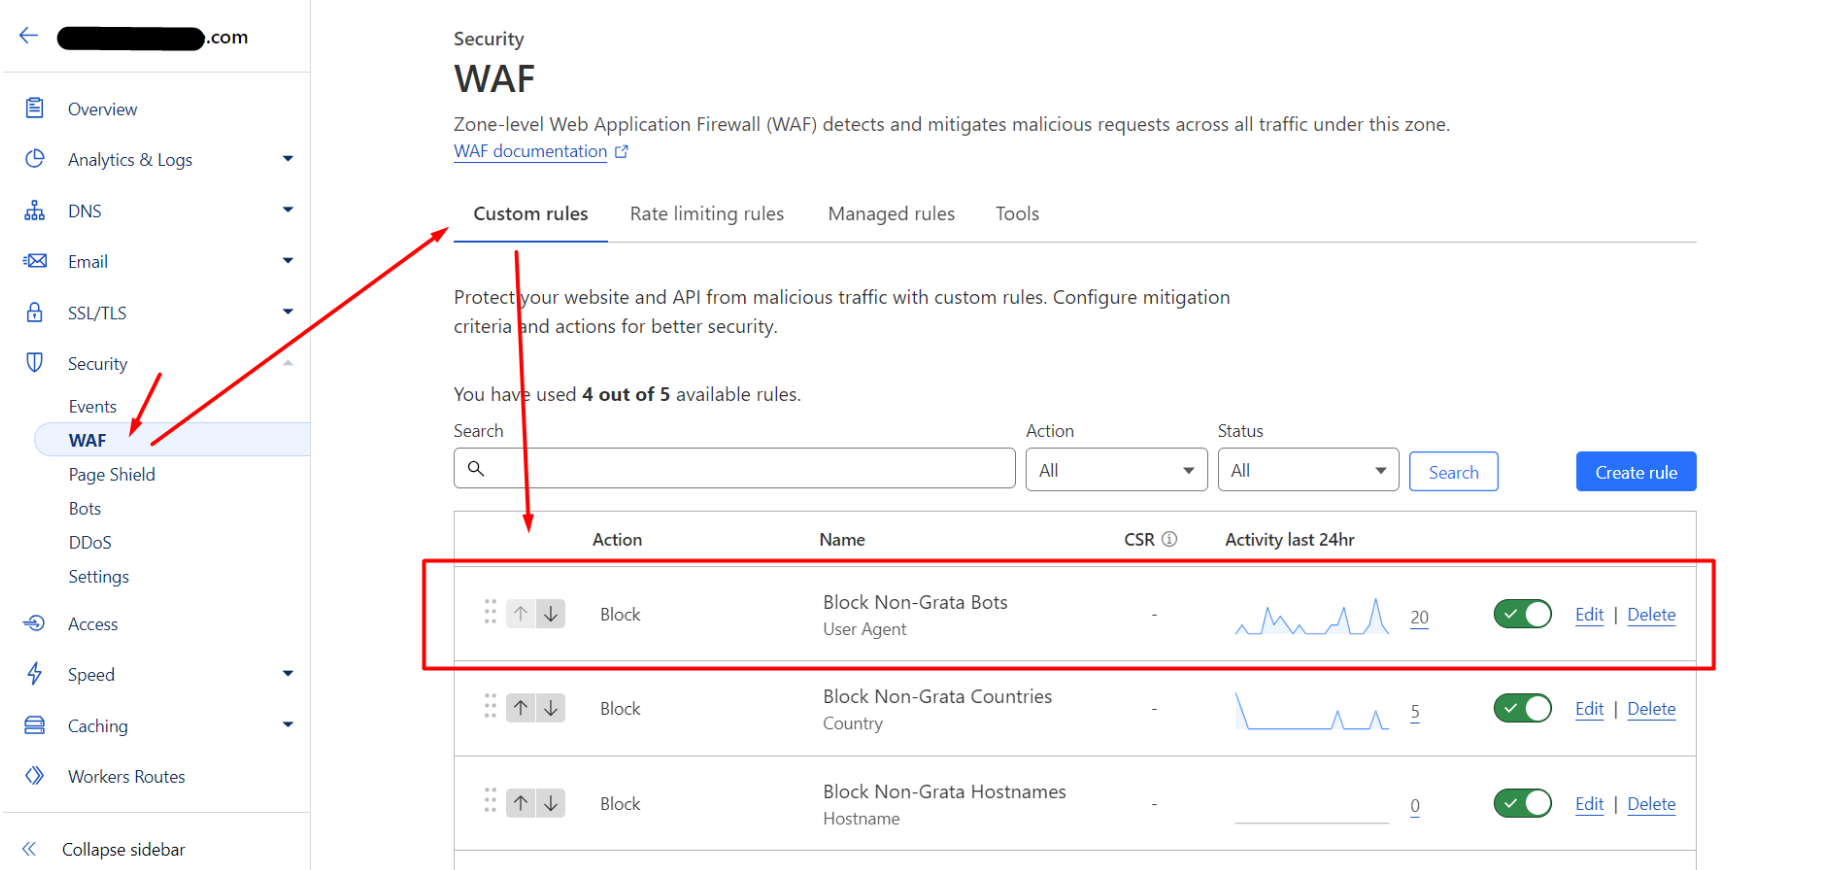Click the DNS network icon
Viewport: 1826px width, 870px height.
point(35,210)
